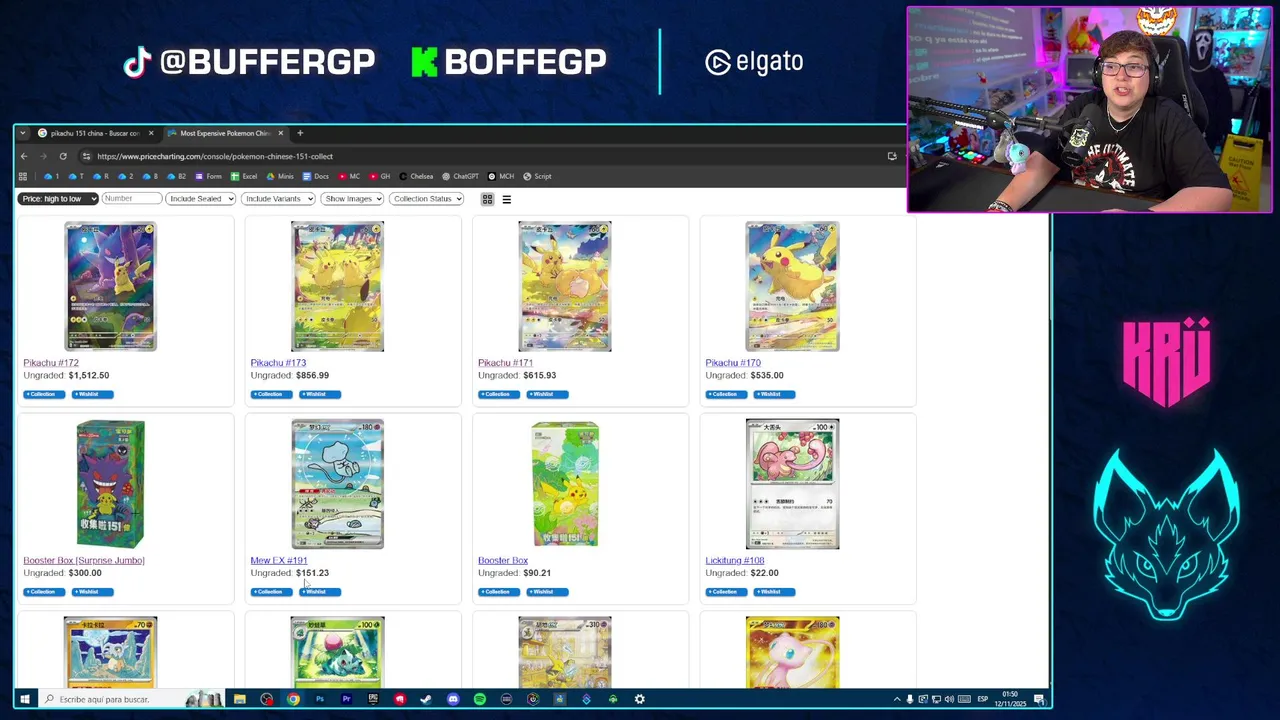The image size is (1280, 720).
Task: Reload the PriceCharting page
Action: pos(63,156)
